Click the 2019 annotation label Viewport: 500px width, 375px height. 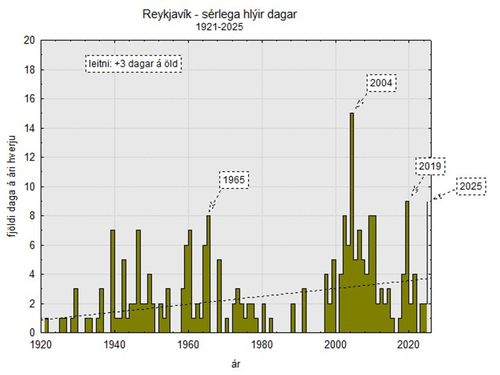point(430,166)
